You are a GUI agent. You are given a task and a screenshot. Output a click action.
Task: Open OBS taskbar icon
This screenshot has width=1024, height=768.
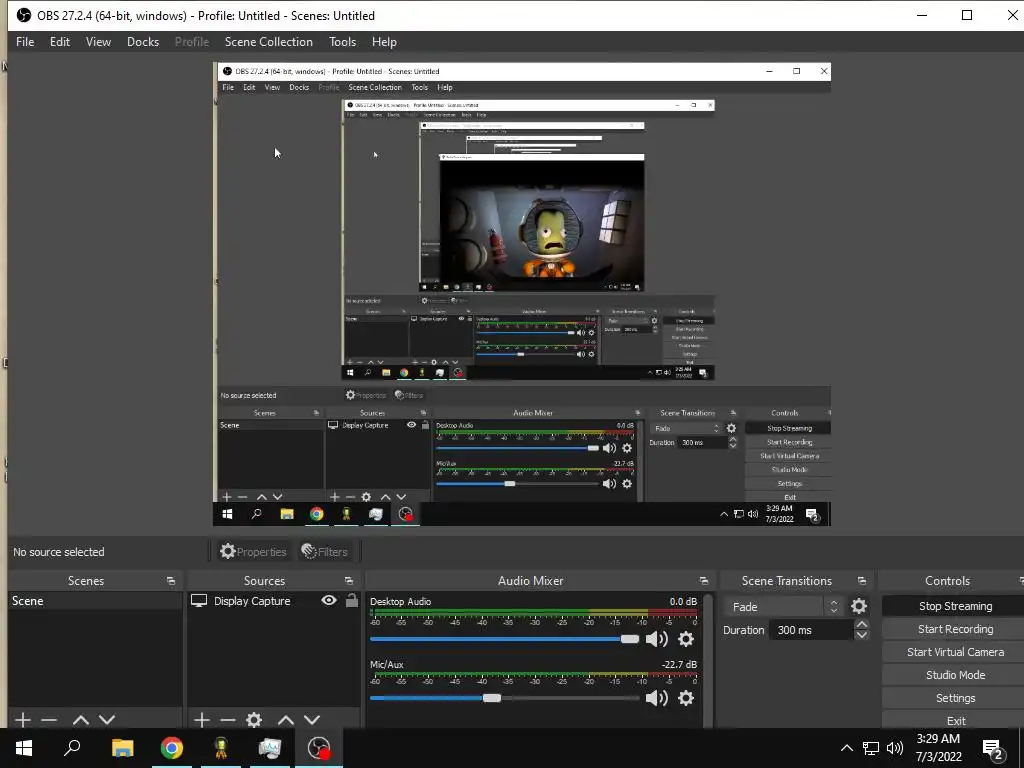pyautogui.click(x=319, y=748)
